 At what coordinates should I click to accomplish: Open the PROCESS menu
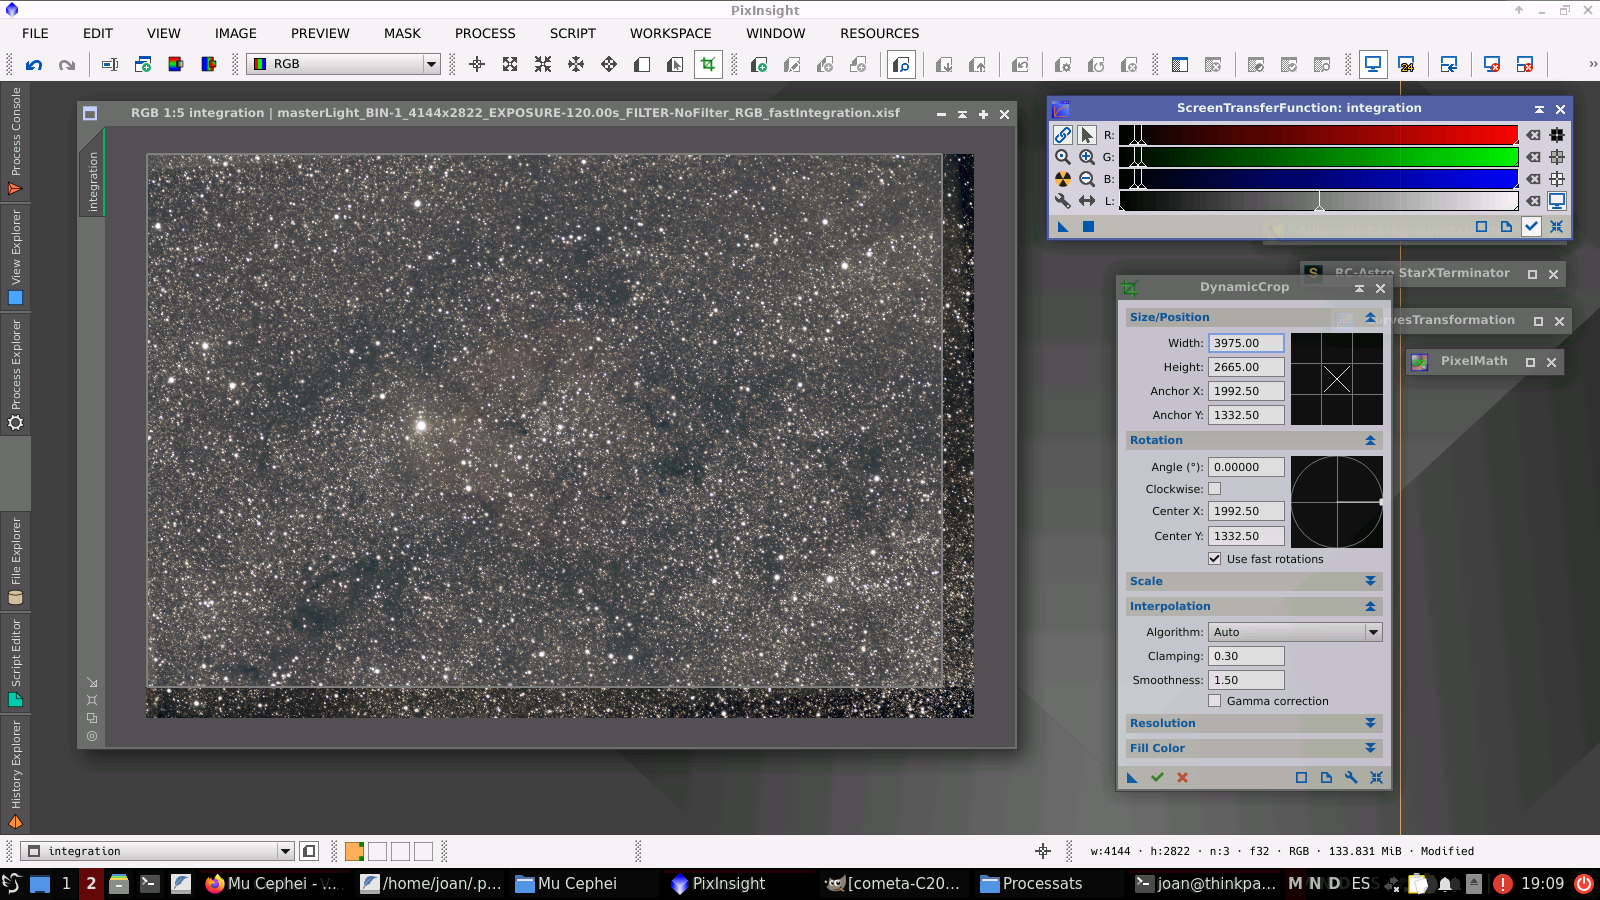pyautogui.click(x=485, y=33)
